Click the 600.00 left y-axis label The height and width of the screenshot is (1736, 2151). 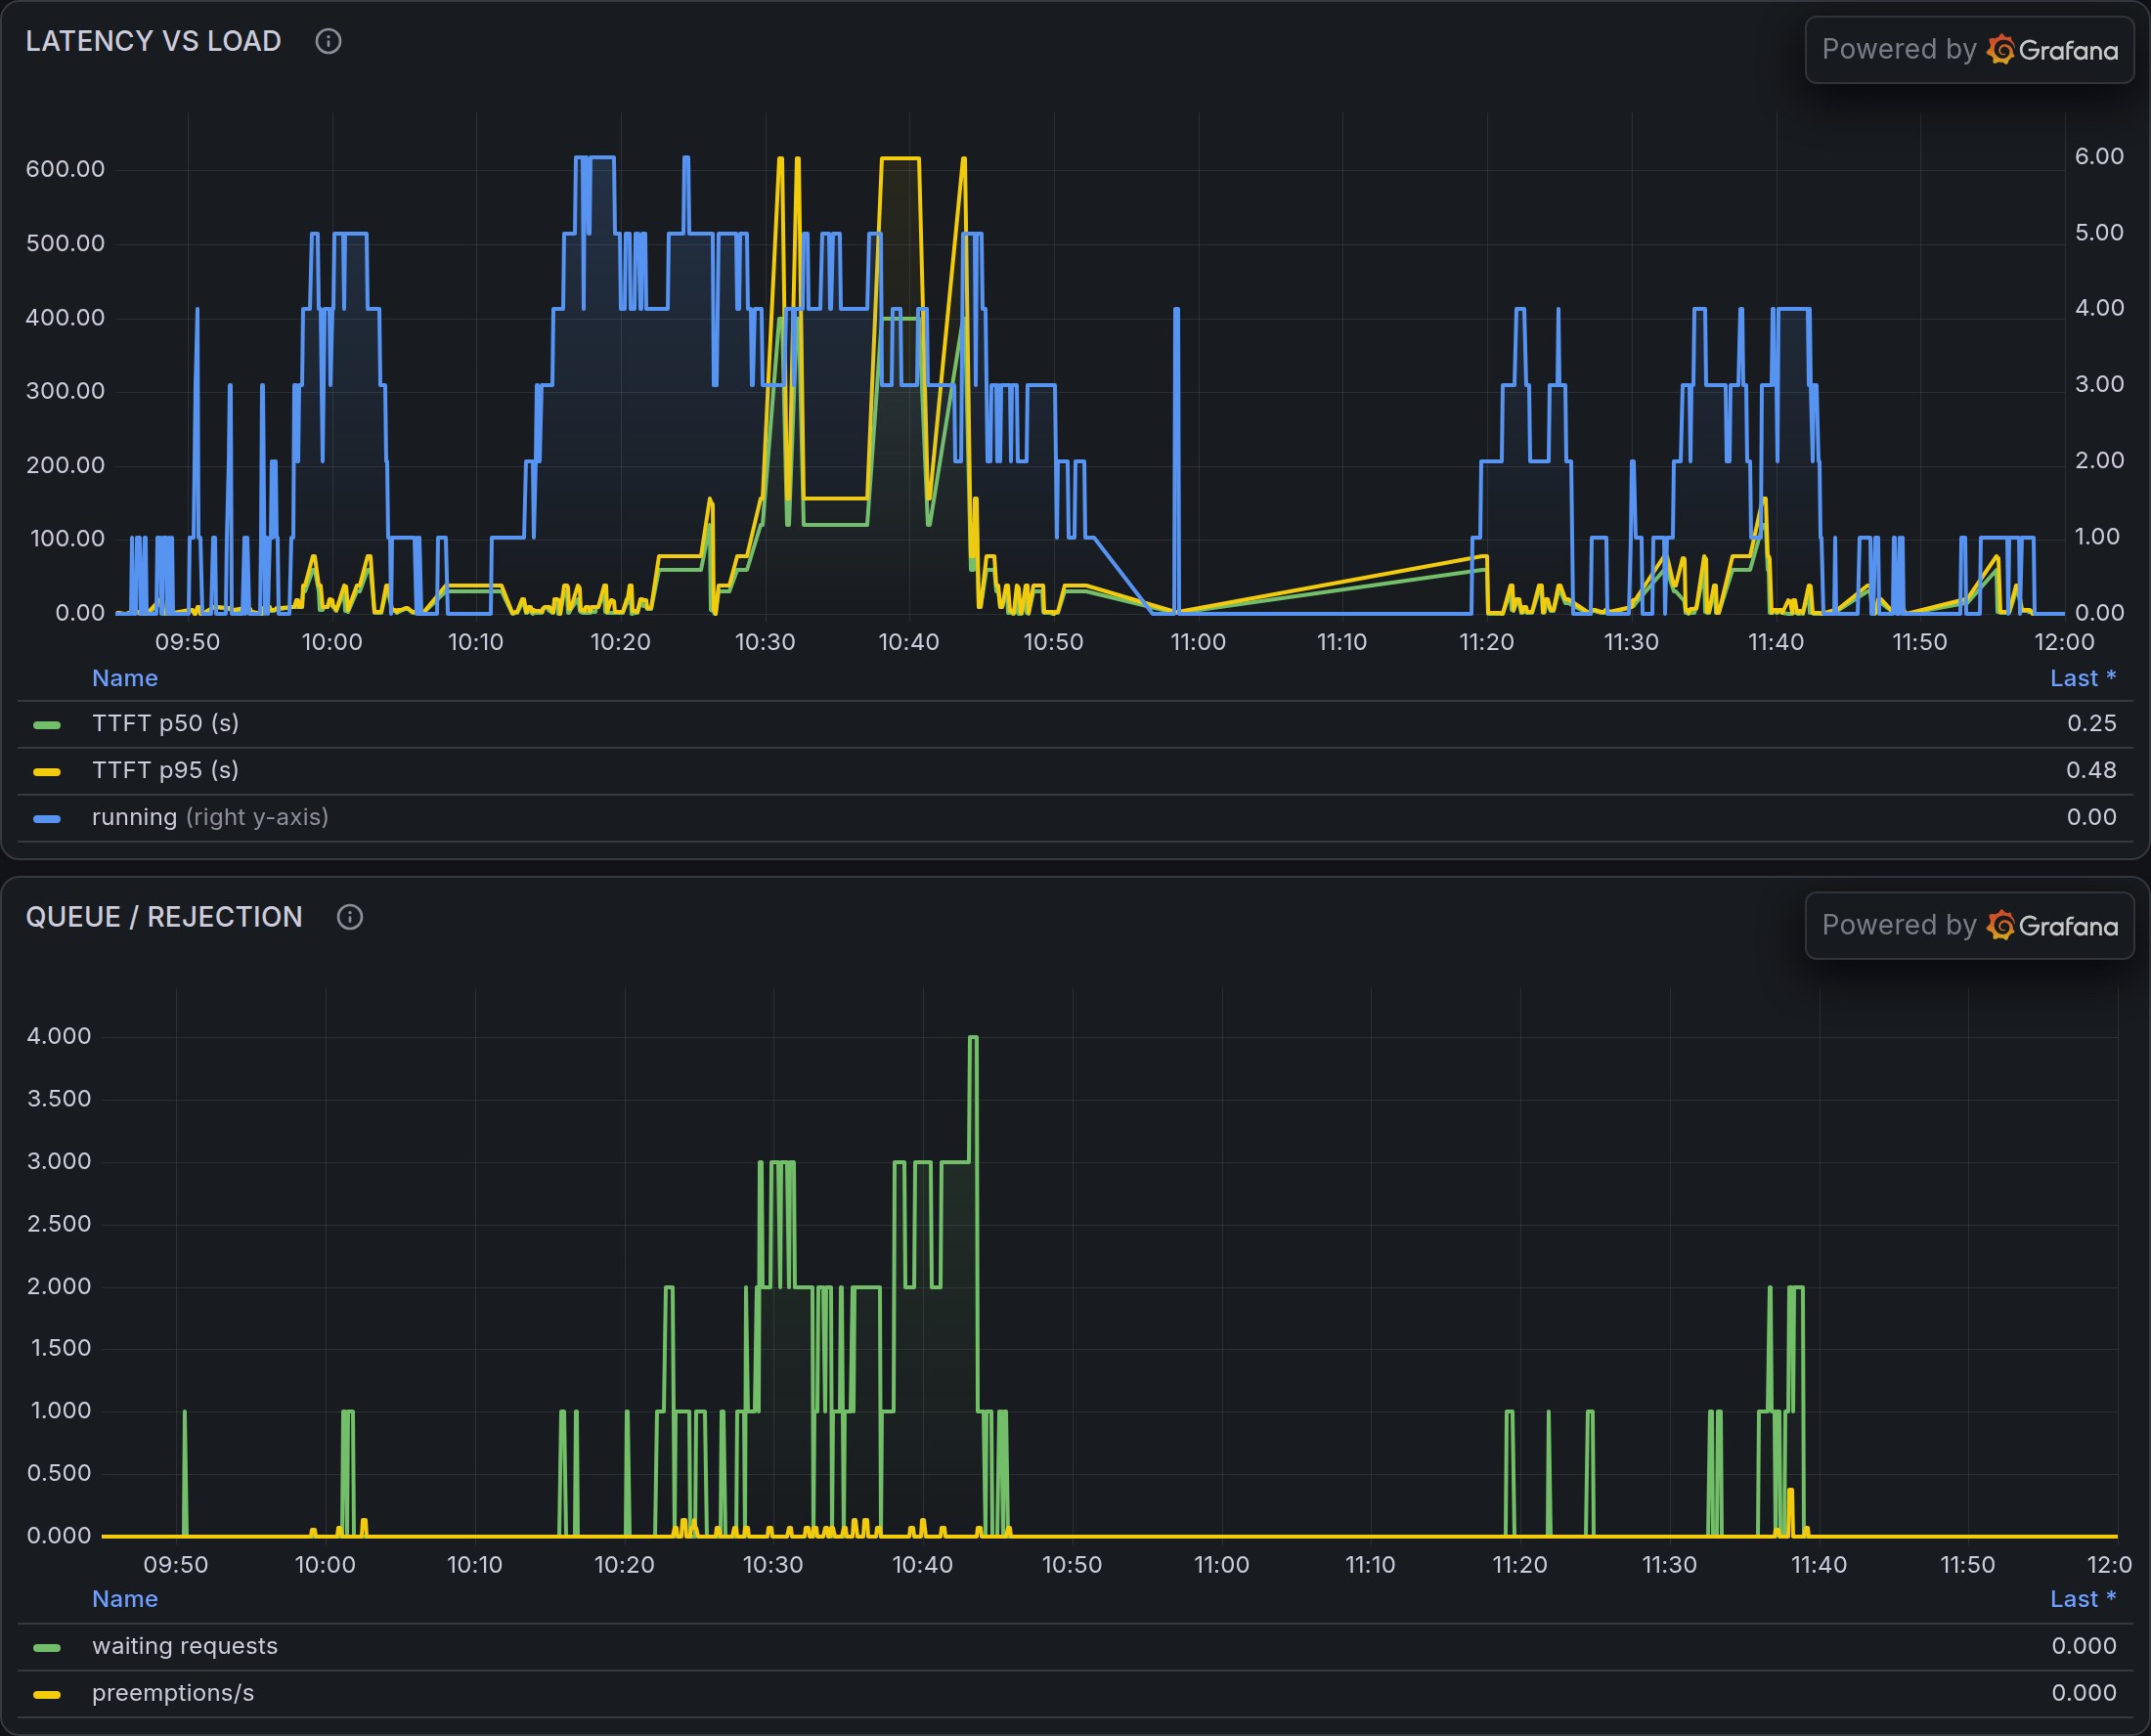pyautogui.click(x=65, y=169)
